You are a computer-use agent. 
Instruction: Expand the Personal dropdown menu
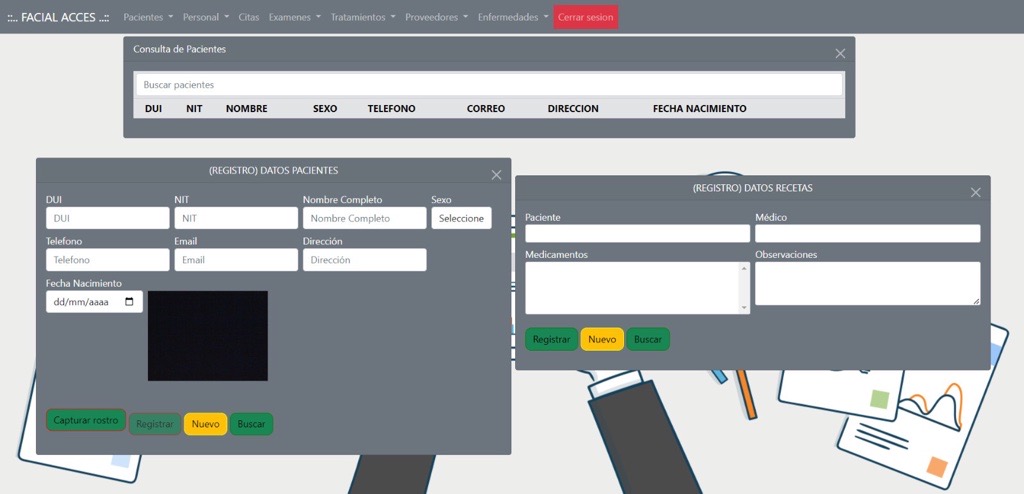(x=205, y=17)
